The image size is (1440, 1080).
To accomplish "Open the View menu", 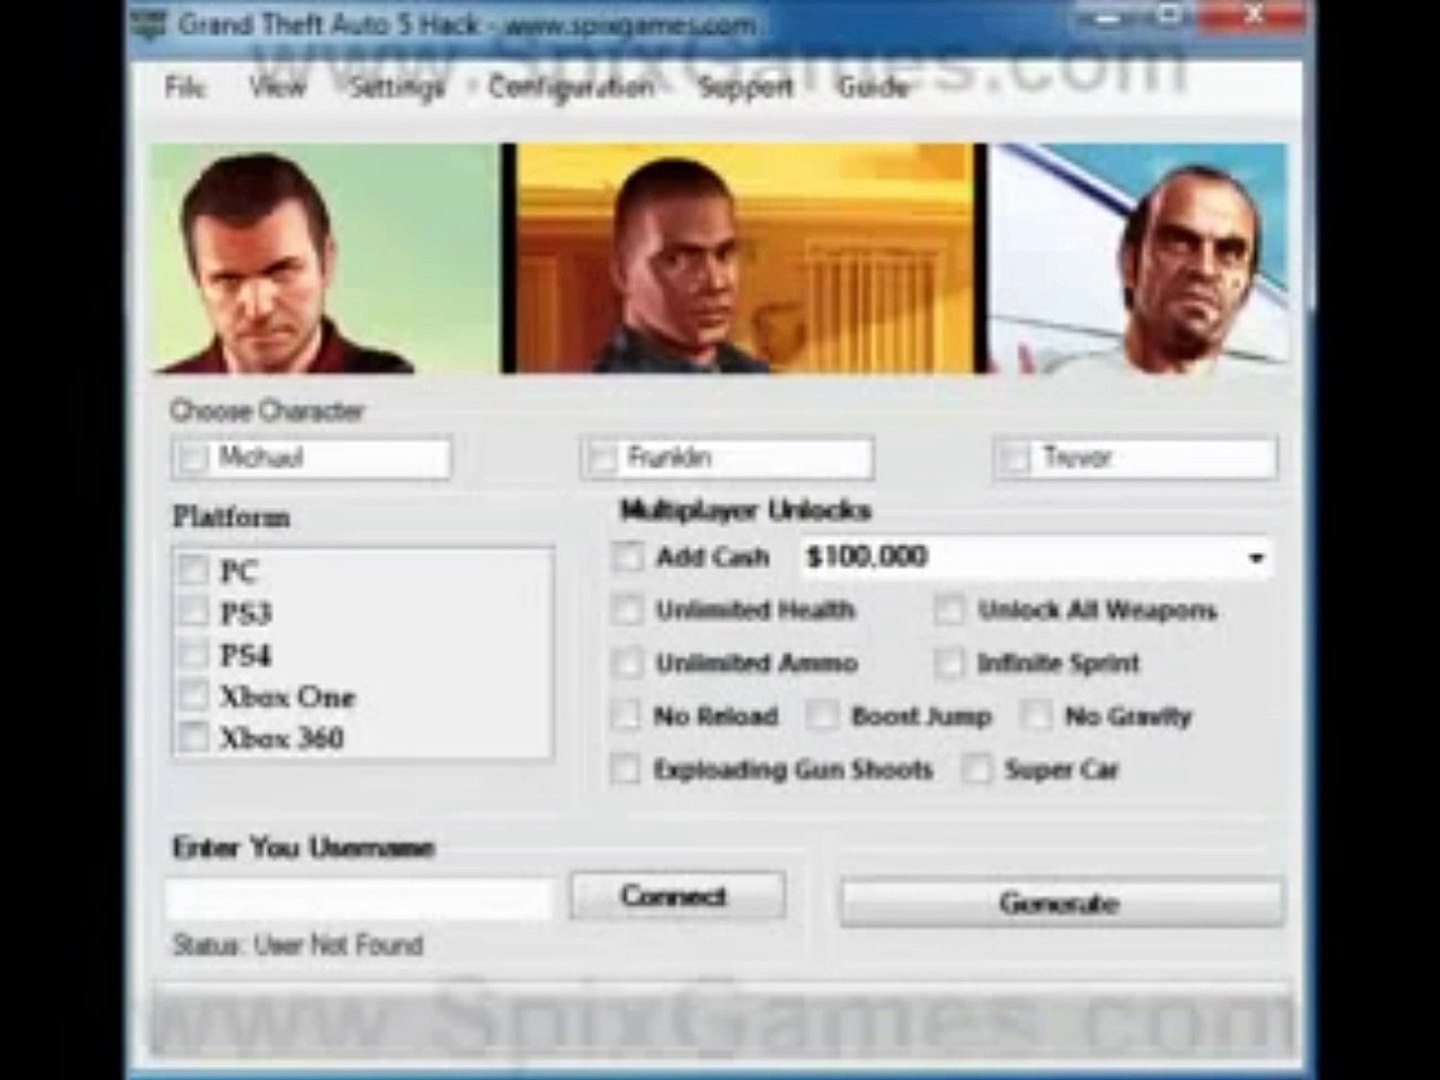I will [x=277, y=87].
